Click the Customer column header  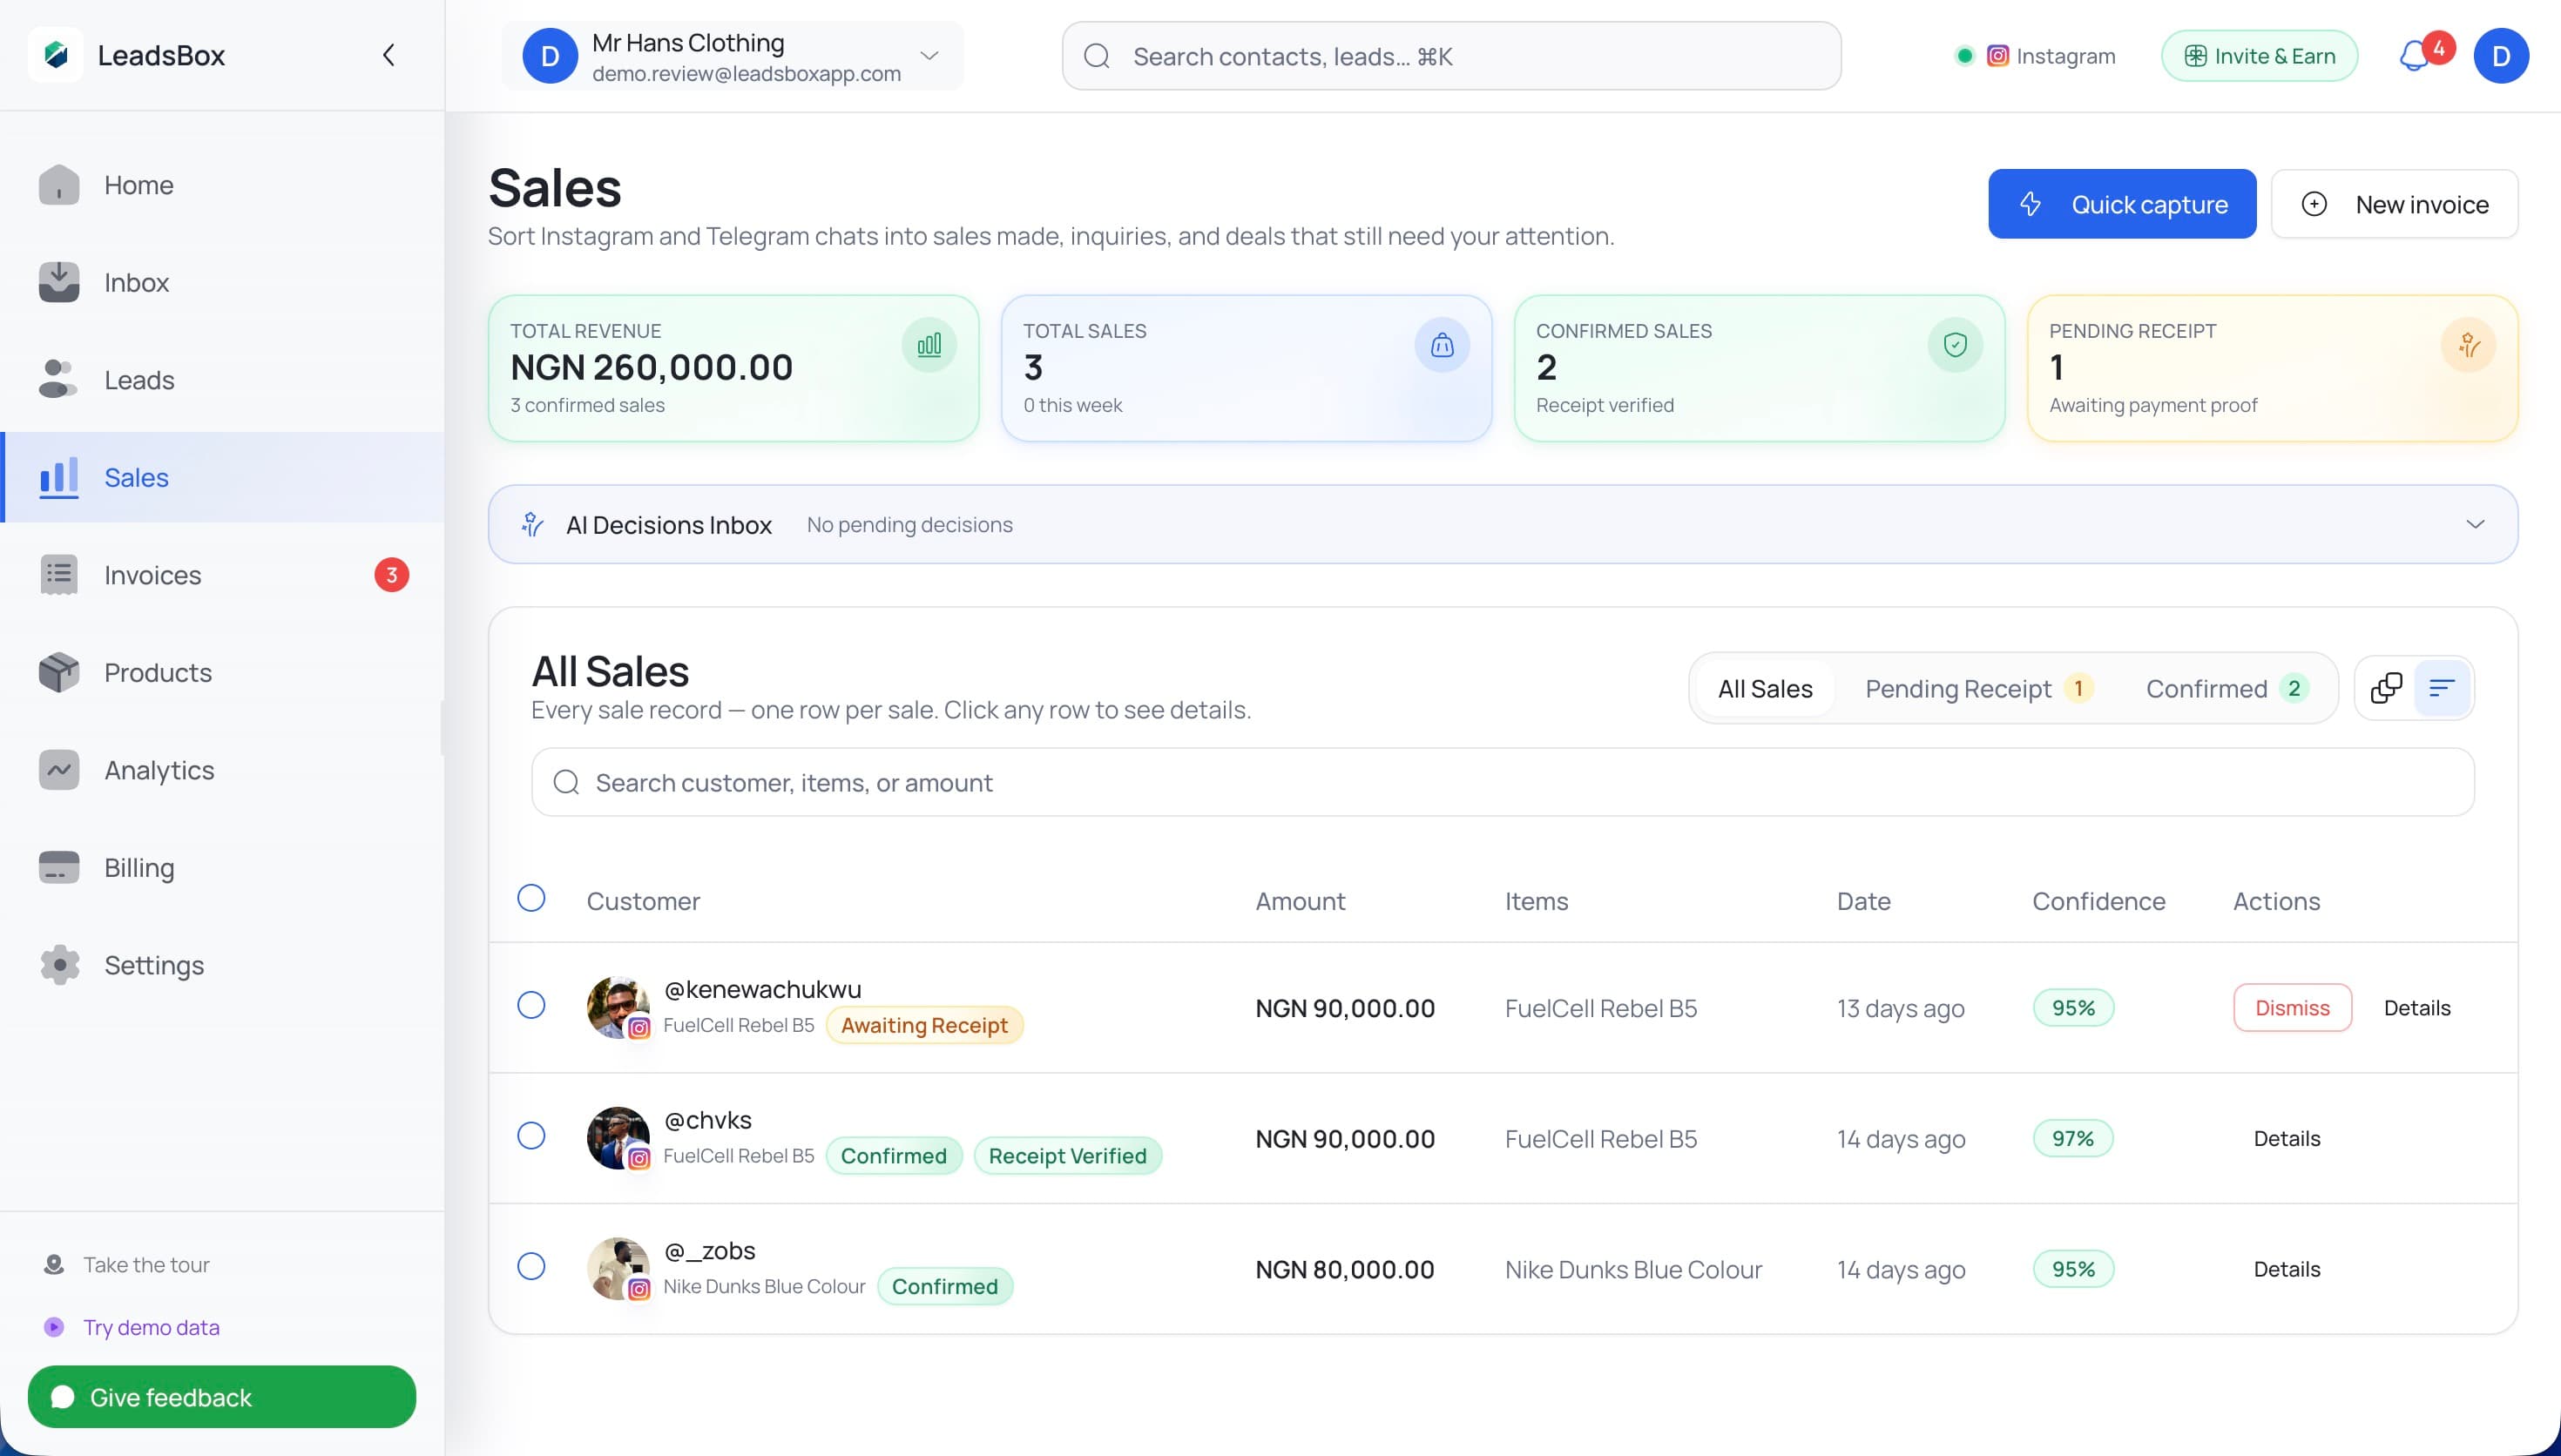pos(643,901)
